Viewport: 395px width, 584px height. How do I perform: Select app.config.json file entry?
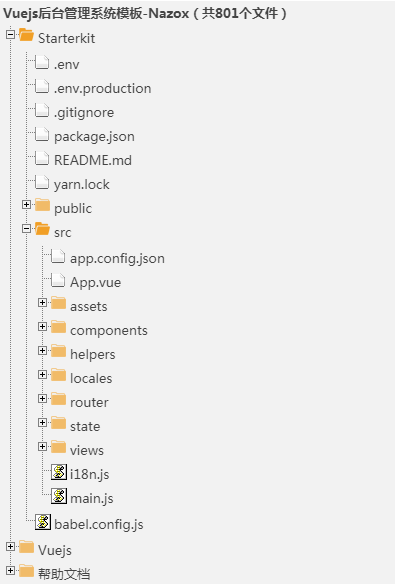click(x=117, y=259)
